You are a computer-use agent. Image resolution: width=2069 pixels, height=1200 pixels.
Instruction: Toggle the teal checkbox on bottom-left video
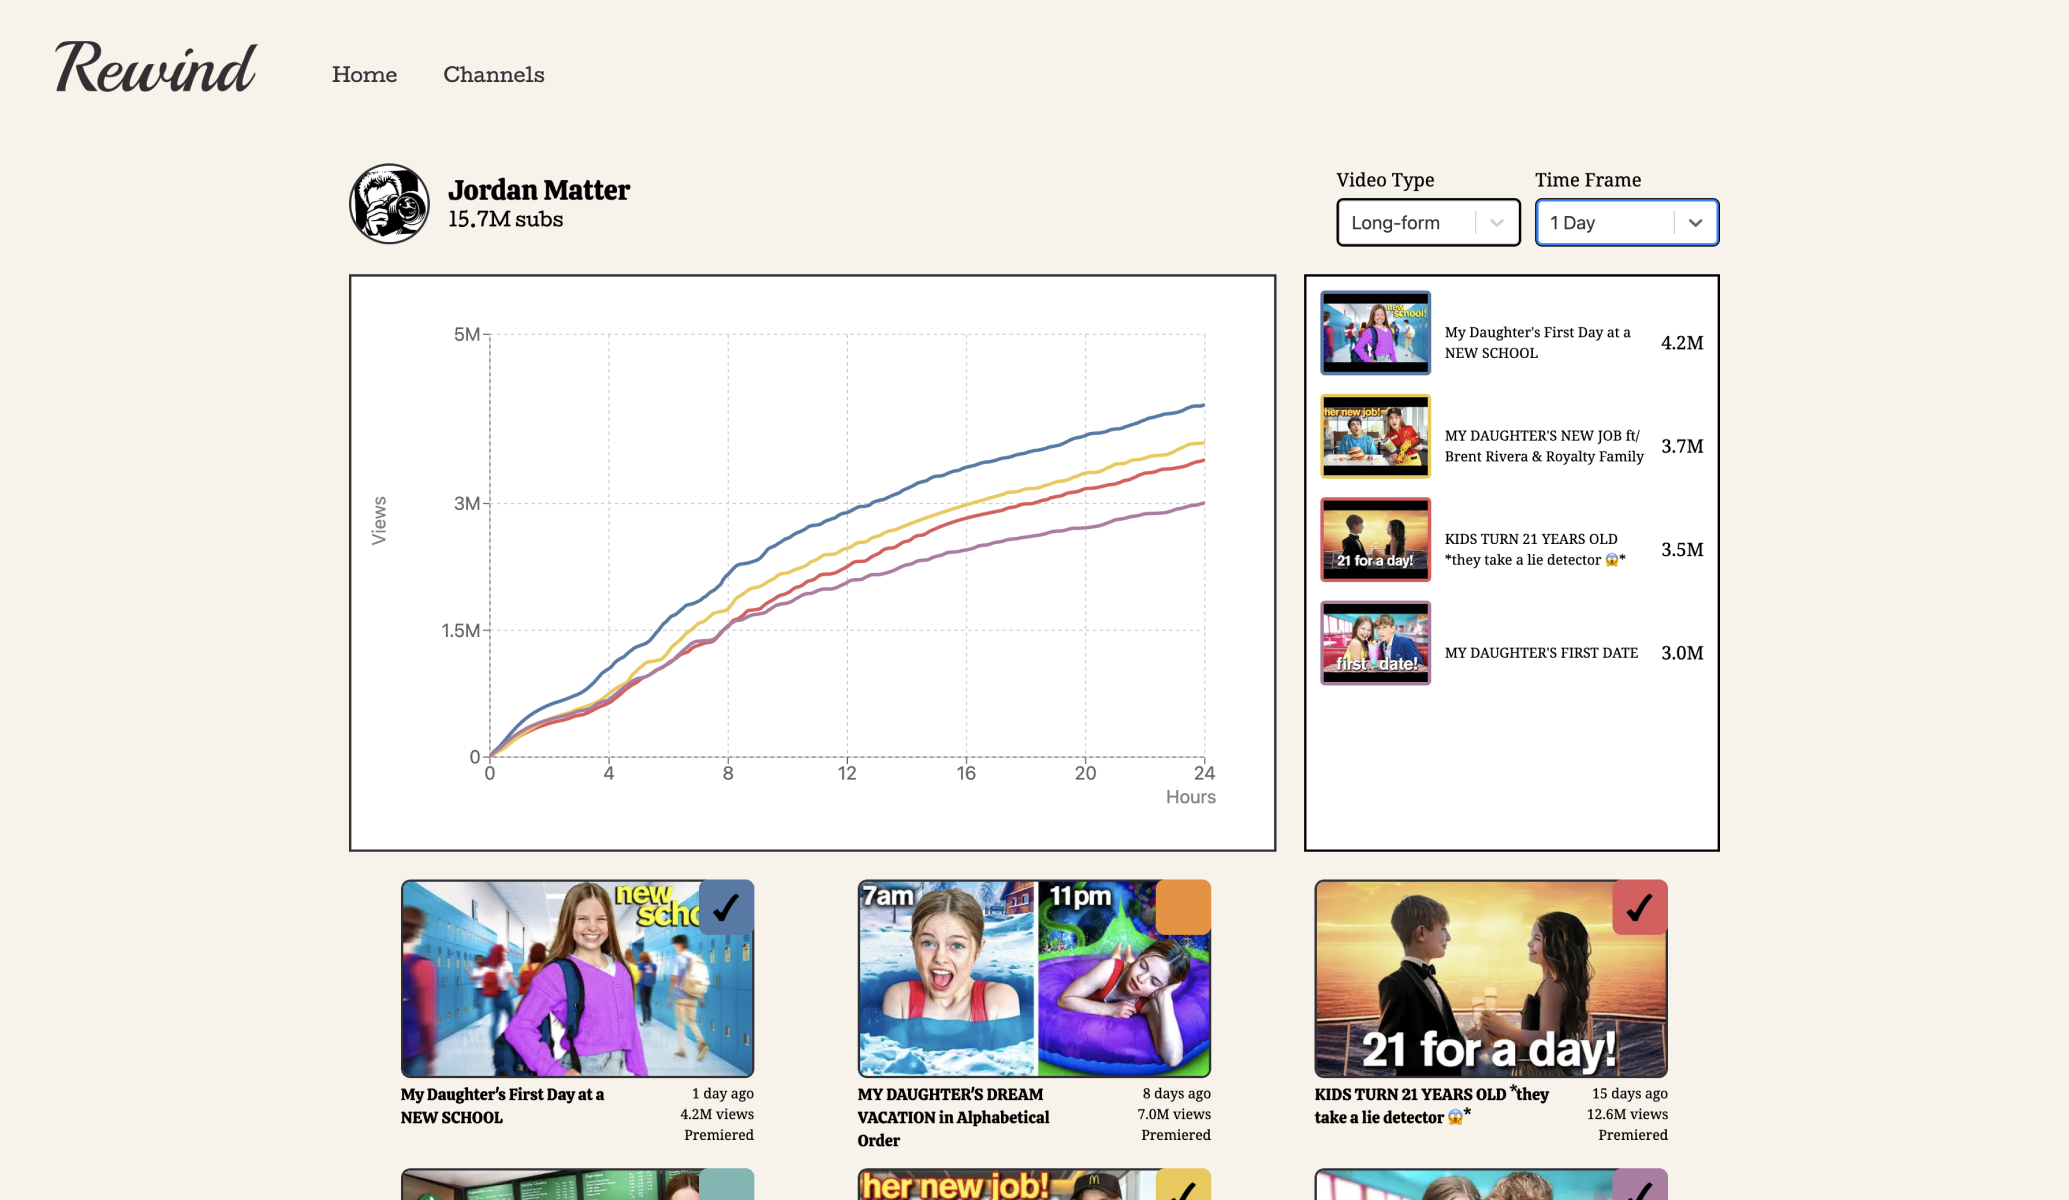pyautogui.click(x=726, y=1184)
